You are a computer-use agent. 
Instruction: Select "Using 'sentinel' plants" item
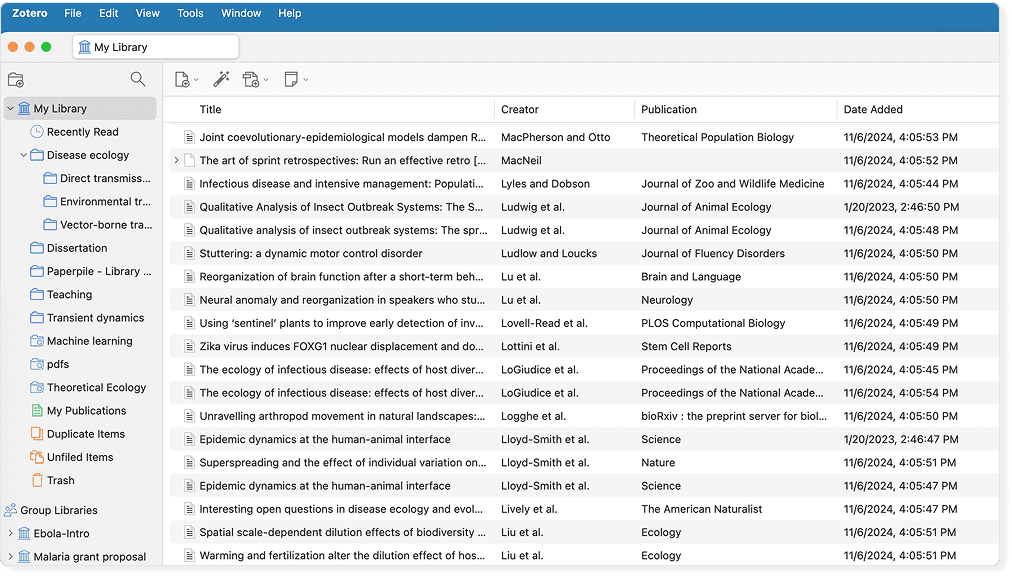pos(584,324)
